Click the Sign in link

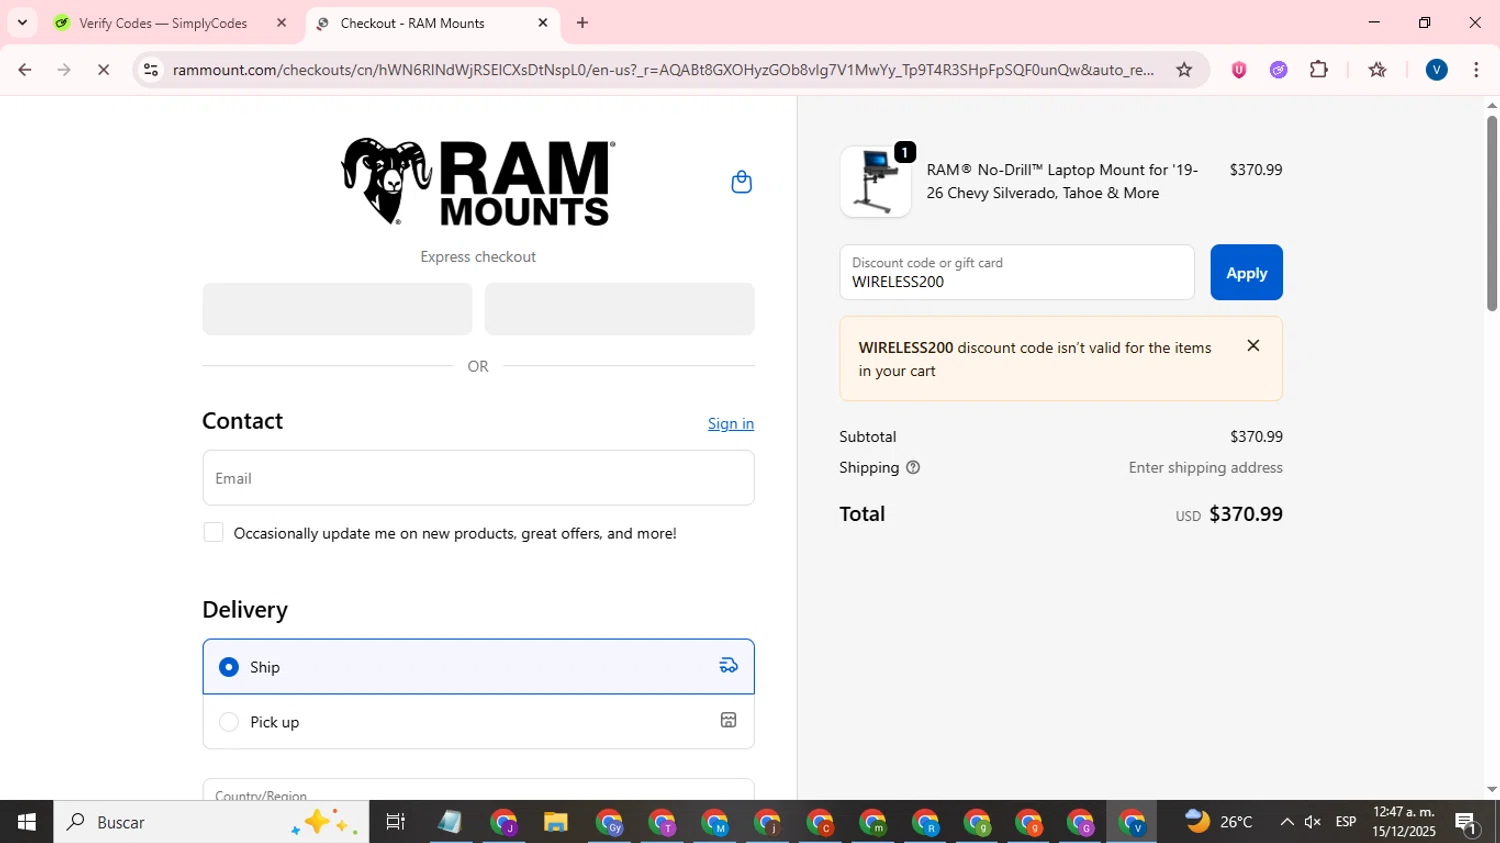tap(731, 424)
